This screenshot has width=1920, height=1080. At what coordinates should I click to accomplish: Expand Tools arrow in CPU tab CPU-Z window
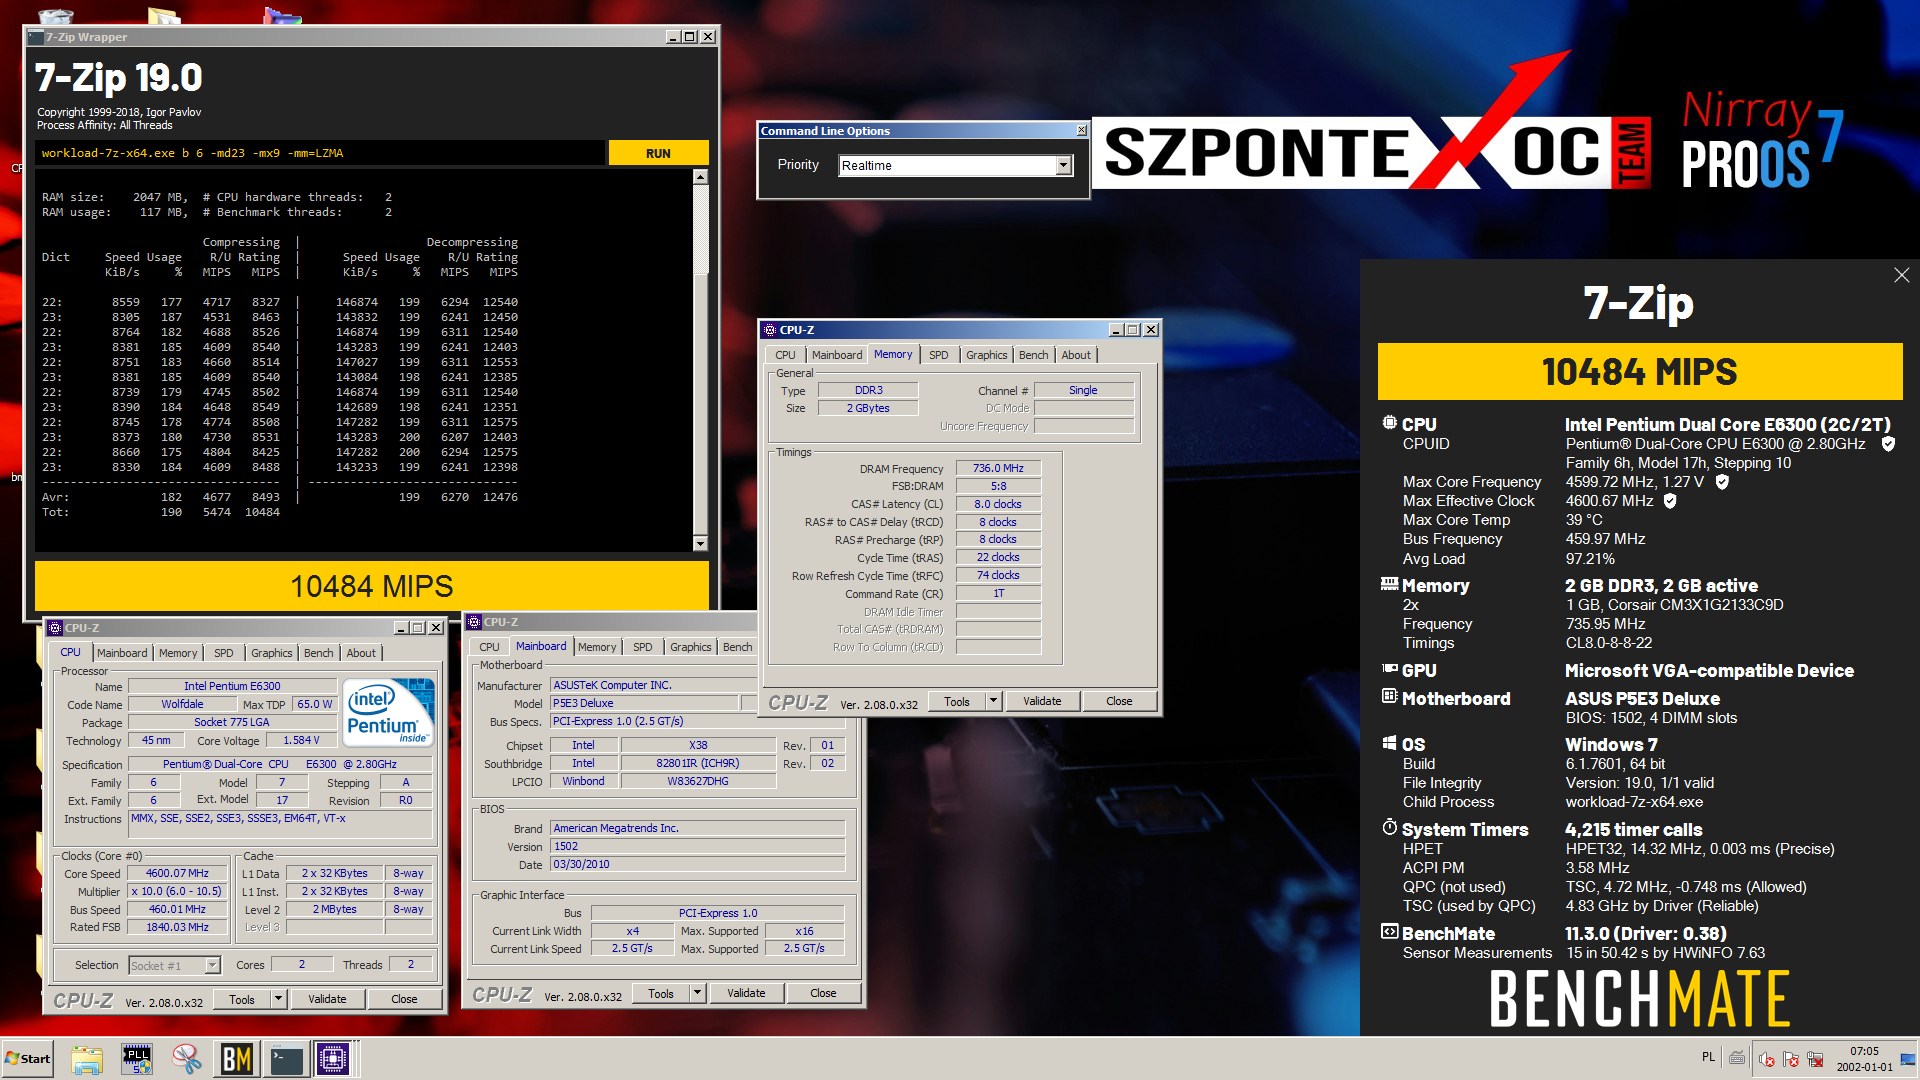pyautogui.click(x=278, y=999)
